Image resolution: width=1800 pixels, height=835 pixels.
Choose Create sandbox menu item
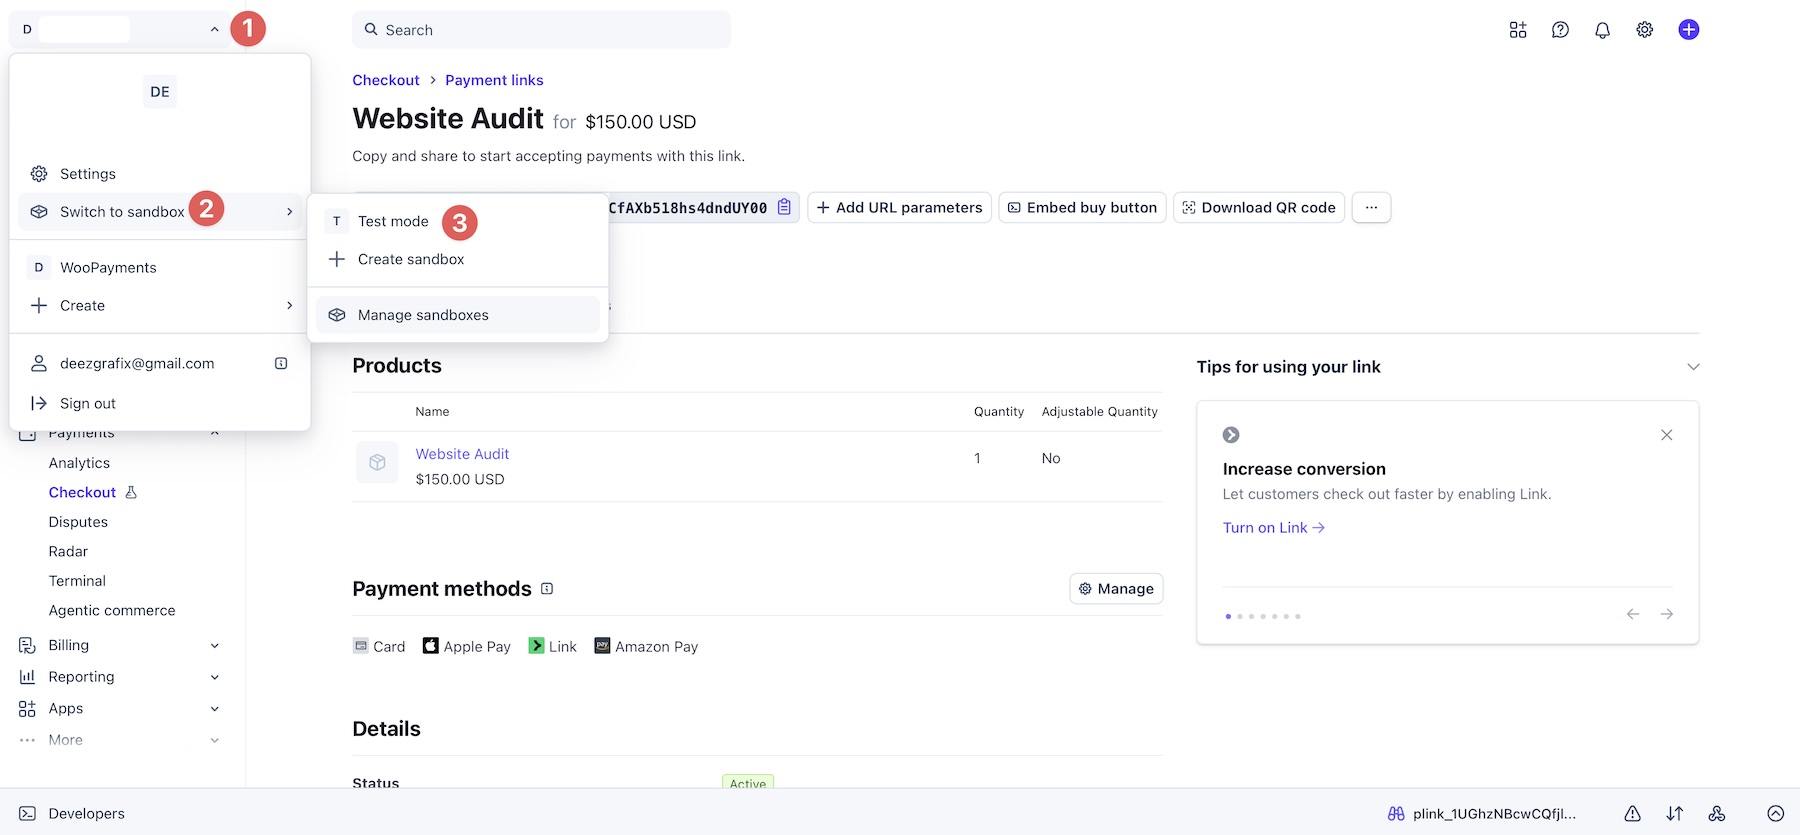457,259
